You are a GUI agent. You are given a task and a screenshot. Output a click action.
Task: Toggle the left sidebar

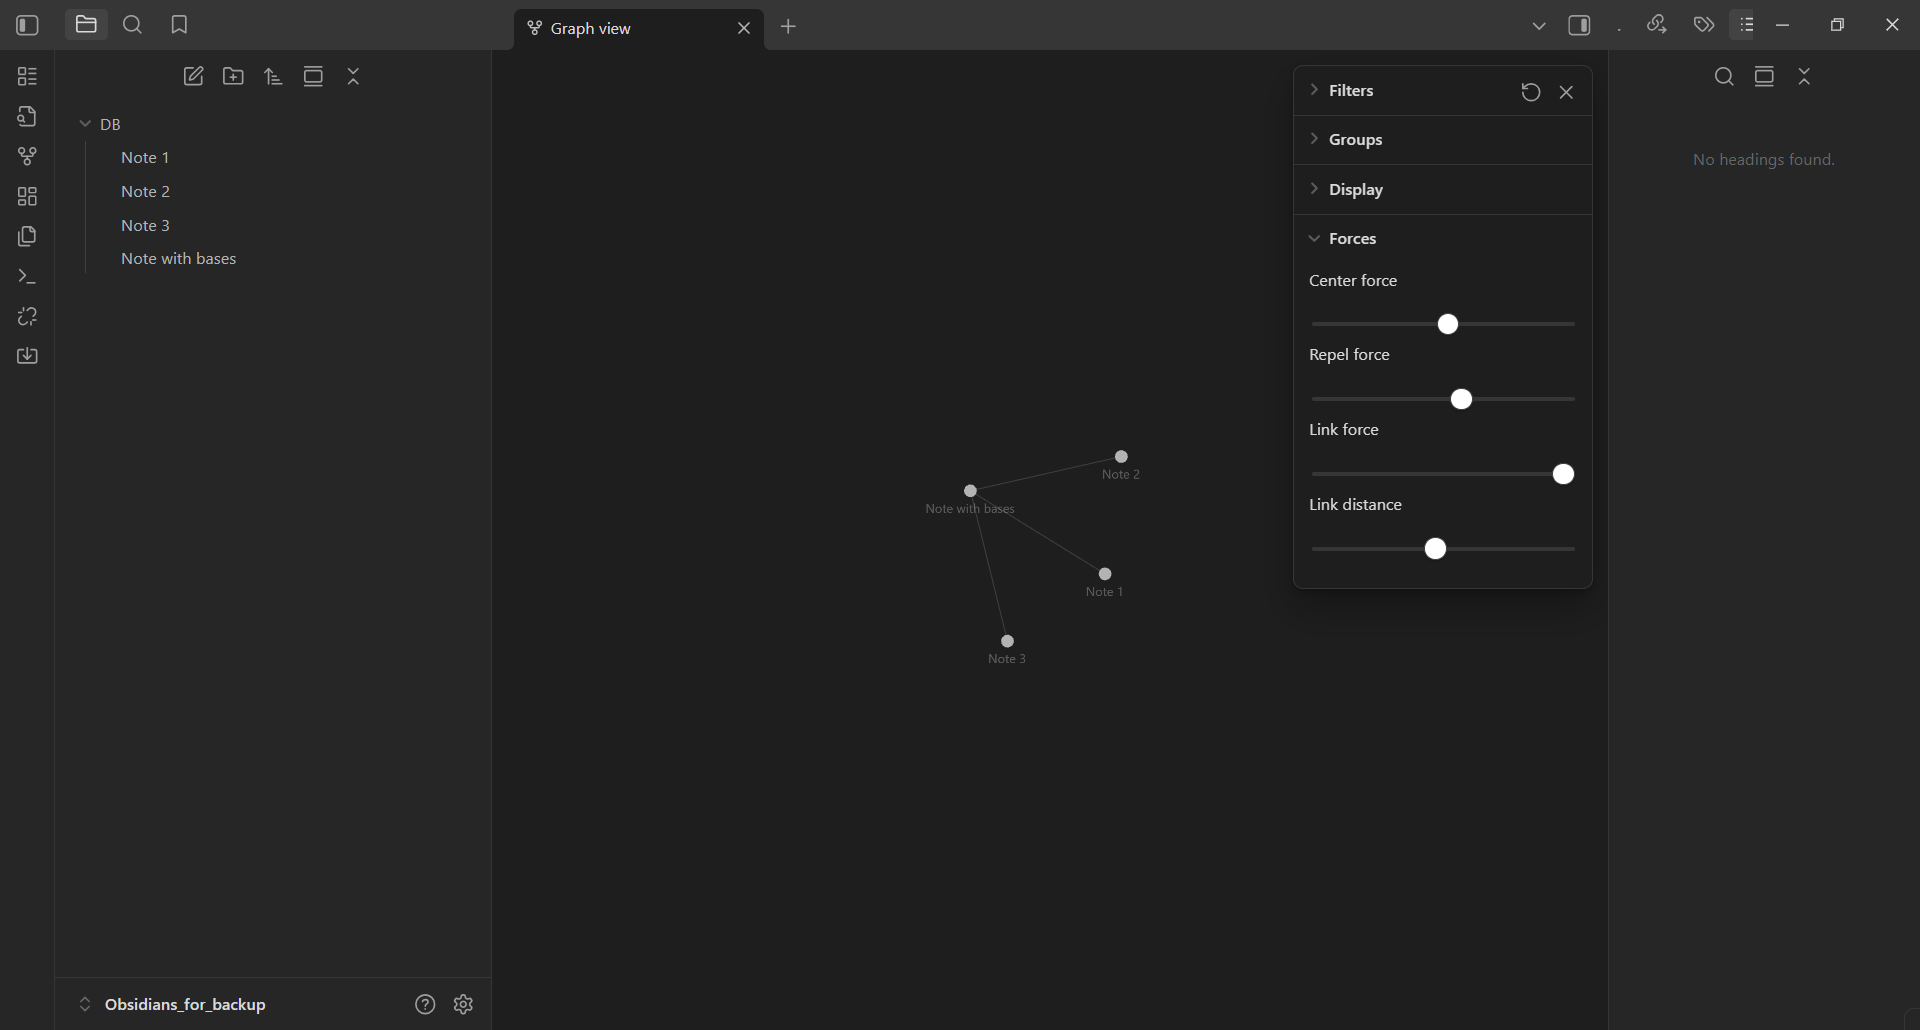point(27,25)
